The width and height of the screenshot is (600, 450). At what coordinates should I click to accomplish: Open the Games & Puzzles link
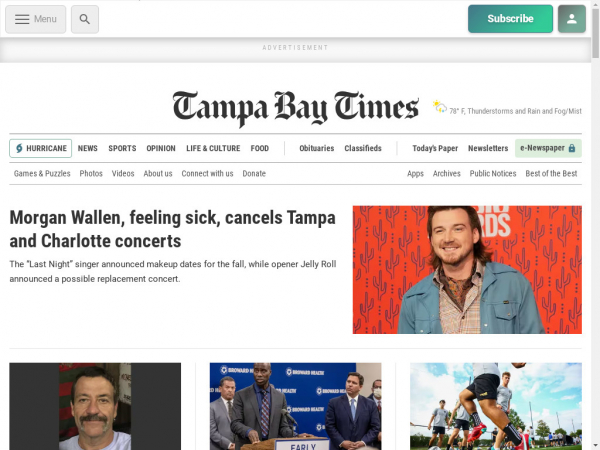coord(42,174)
